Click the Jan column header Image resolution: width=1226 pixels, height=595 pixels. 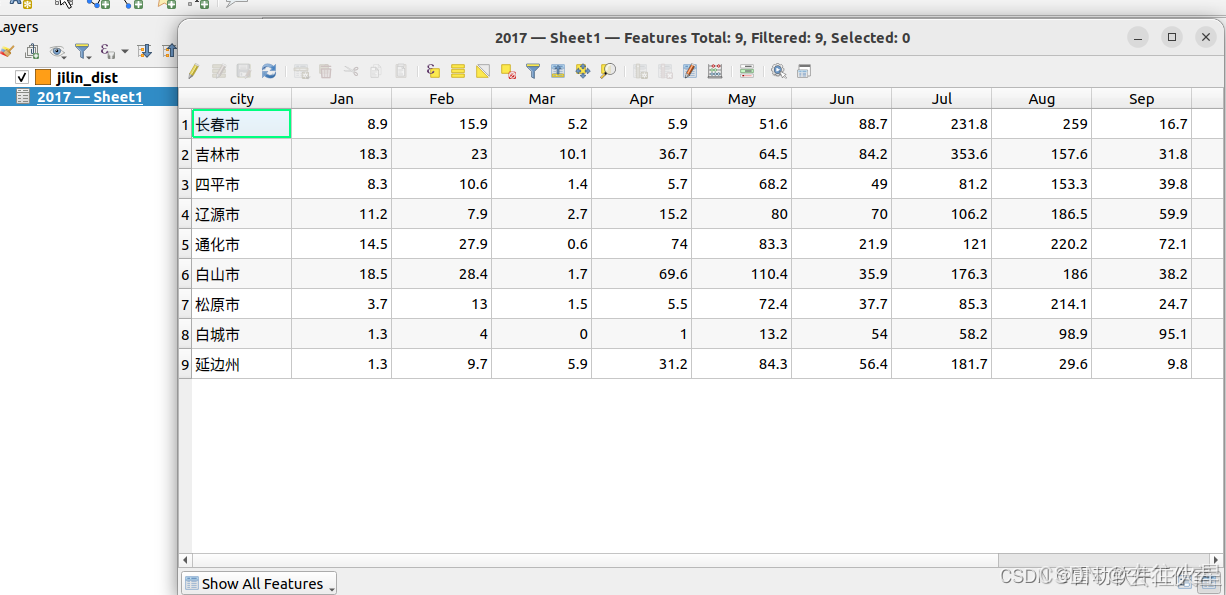342,98
